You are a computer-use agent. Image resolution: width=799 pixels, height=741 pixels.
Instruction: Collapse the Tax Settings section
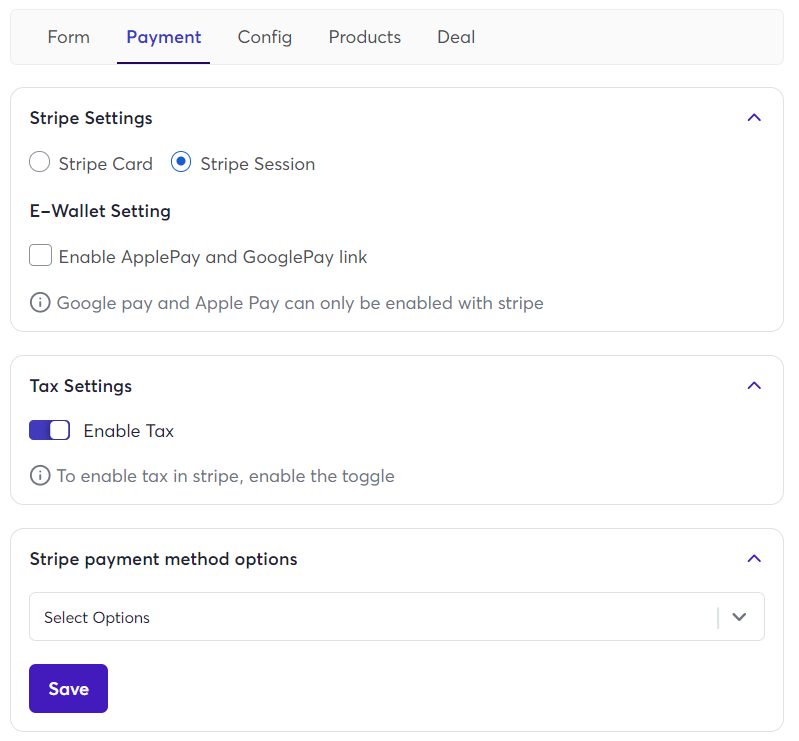(754, 386)
